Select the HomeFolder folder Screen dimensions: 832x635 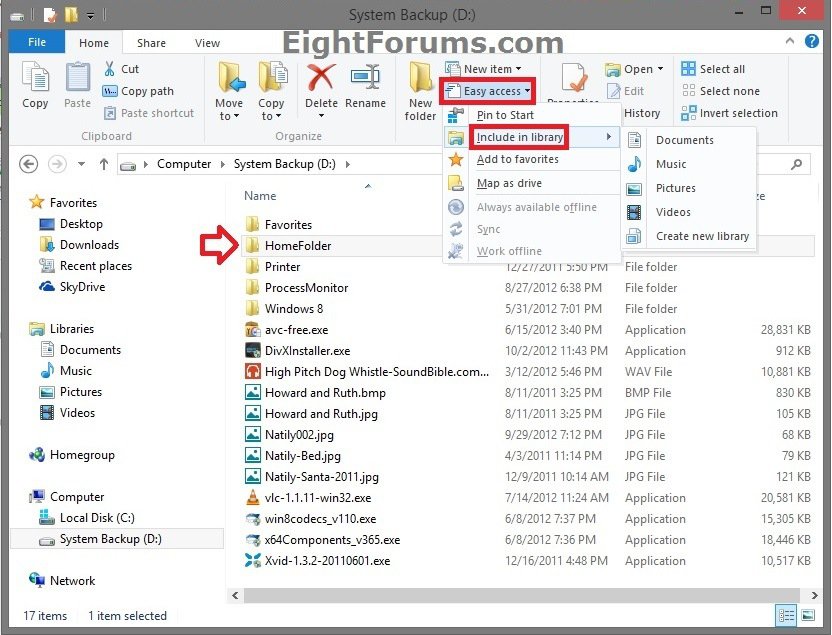point(297,246)
